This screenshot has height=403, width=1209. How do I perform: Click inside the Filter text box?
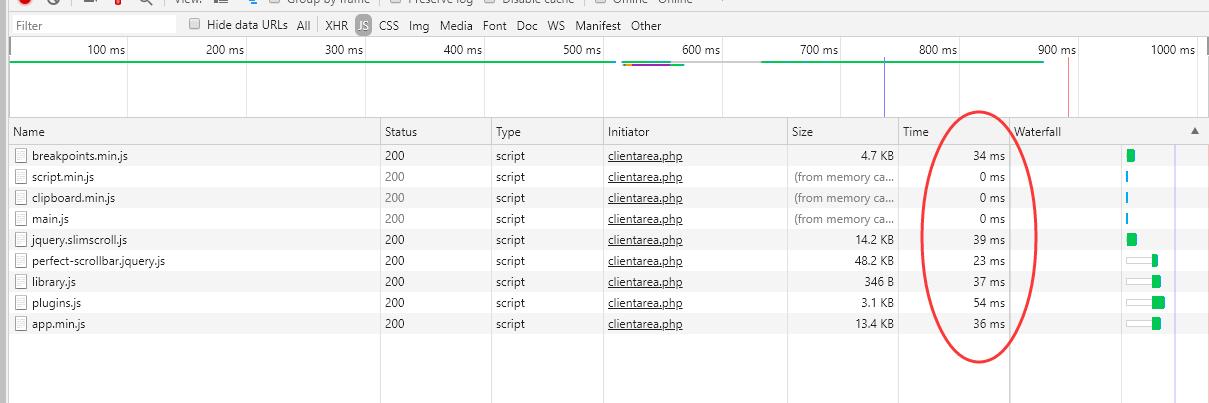pos(95,25)
